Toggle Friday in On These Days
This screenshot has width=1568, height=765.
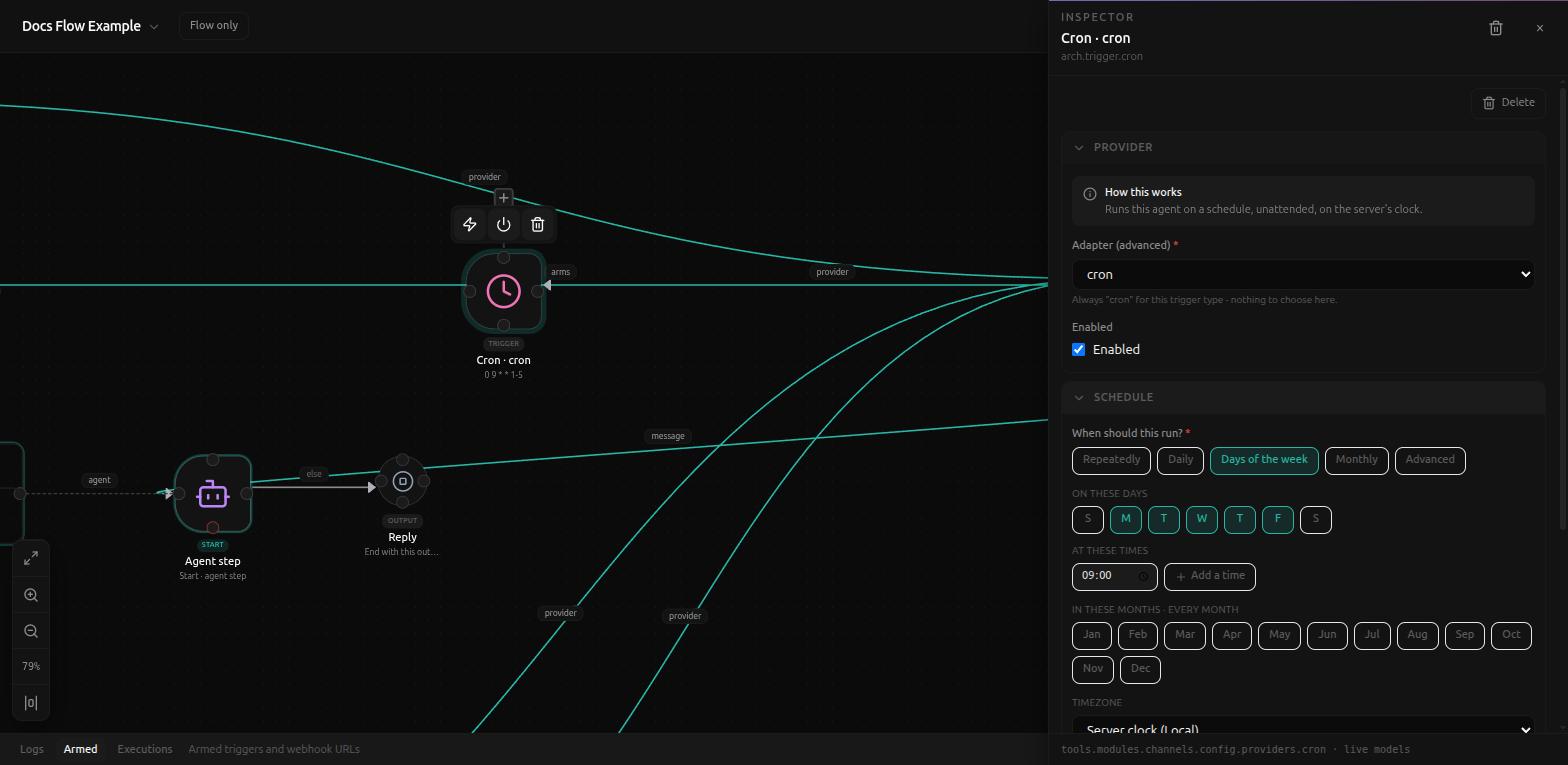tap(1278, 519)
